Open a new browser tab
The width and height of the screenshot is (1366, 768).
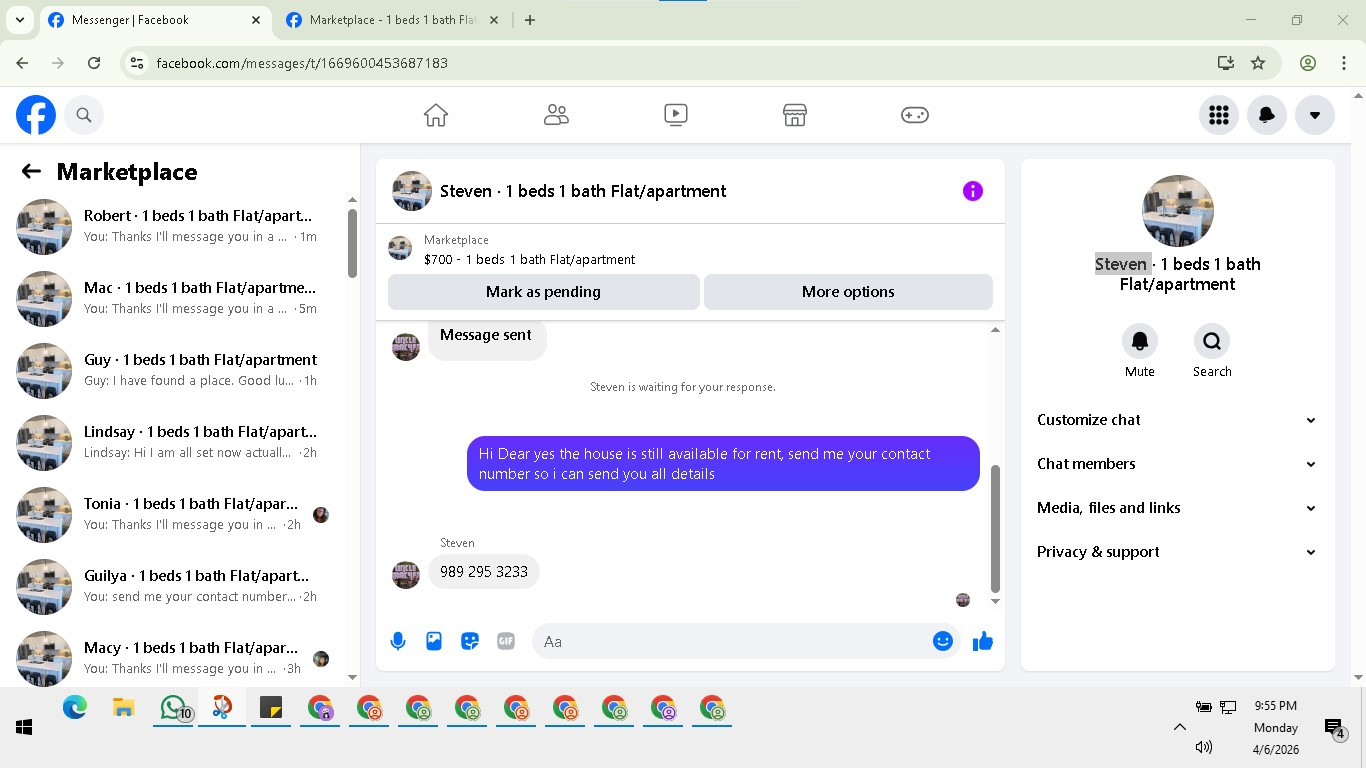[x=530, y=20]
